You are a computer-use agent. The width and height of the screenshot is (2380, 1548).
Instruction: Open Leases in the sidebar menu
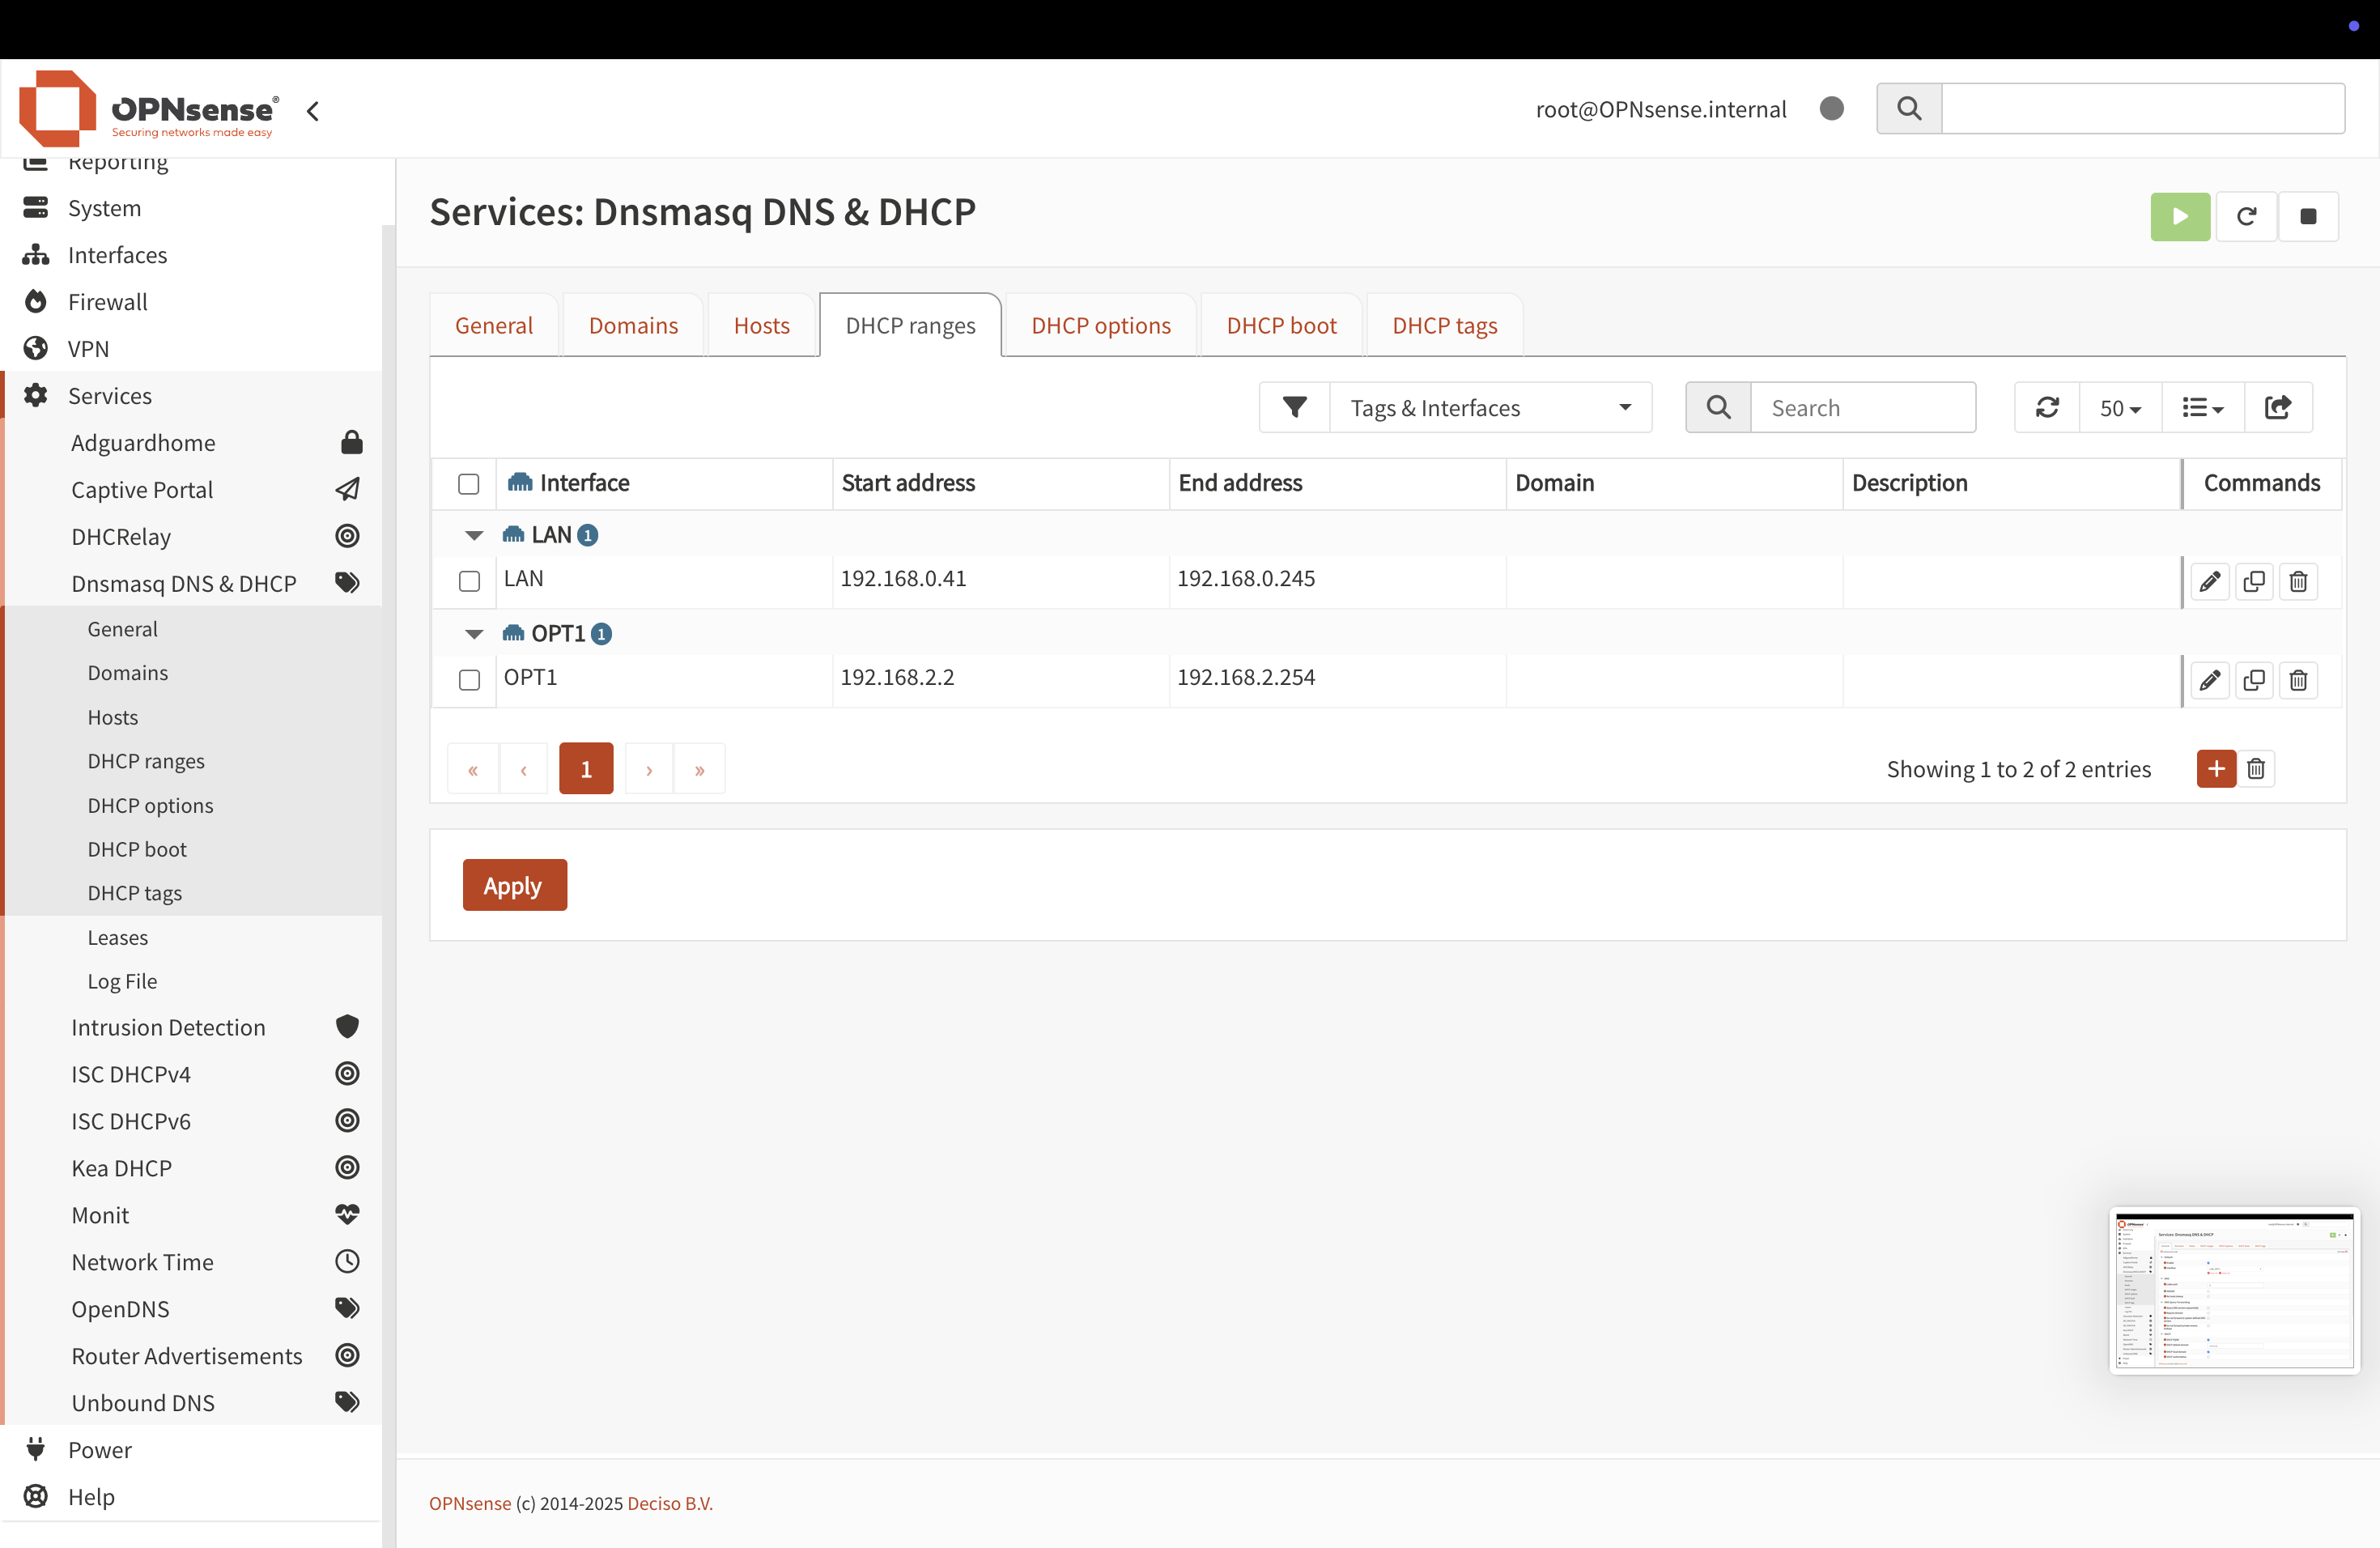(117, 937)
